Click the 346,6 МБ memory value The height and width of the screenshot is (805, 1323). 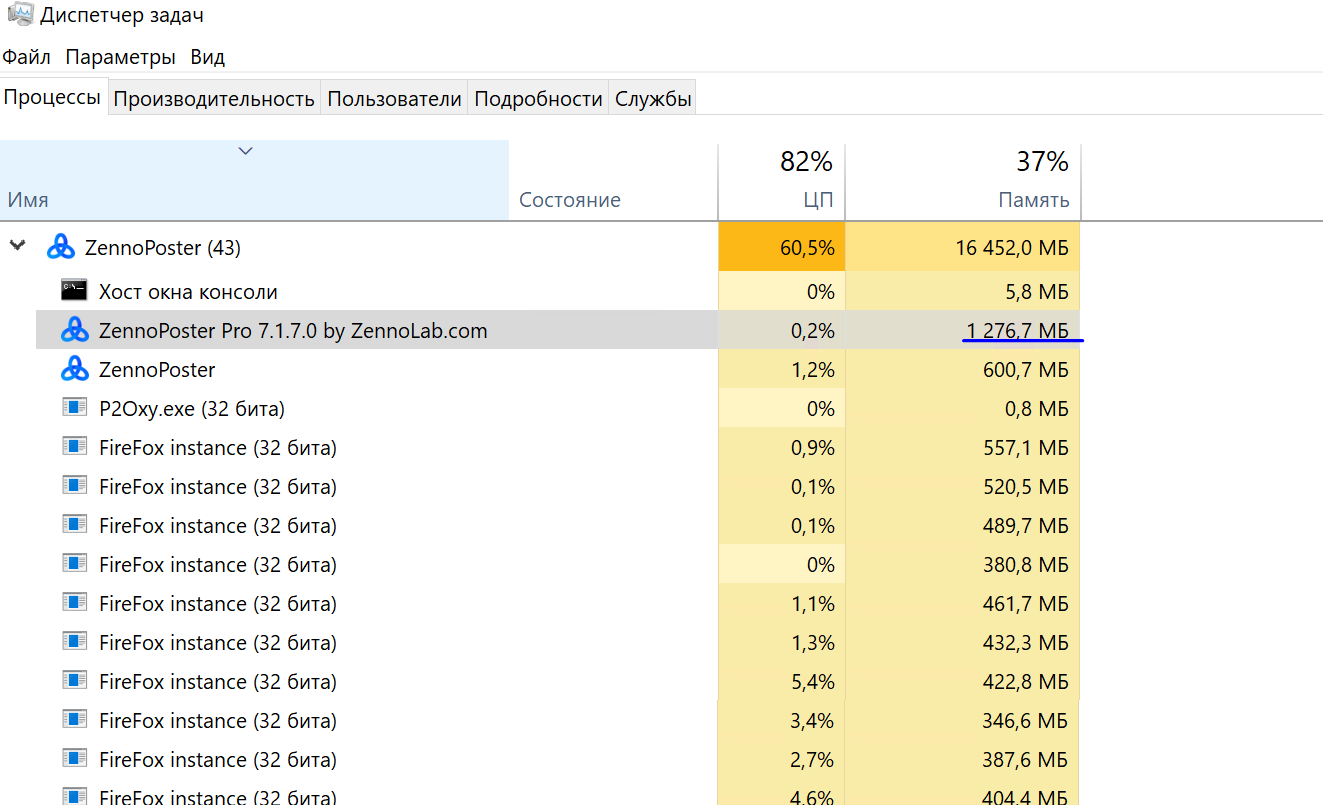point(1026,721)
